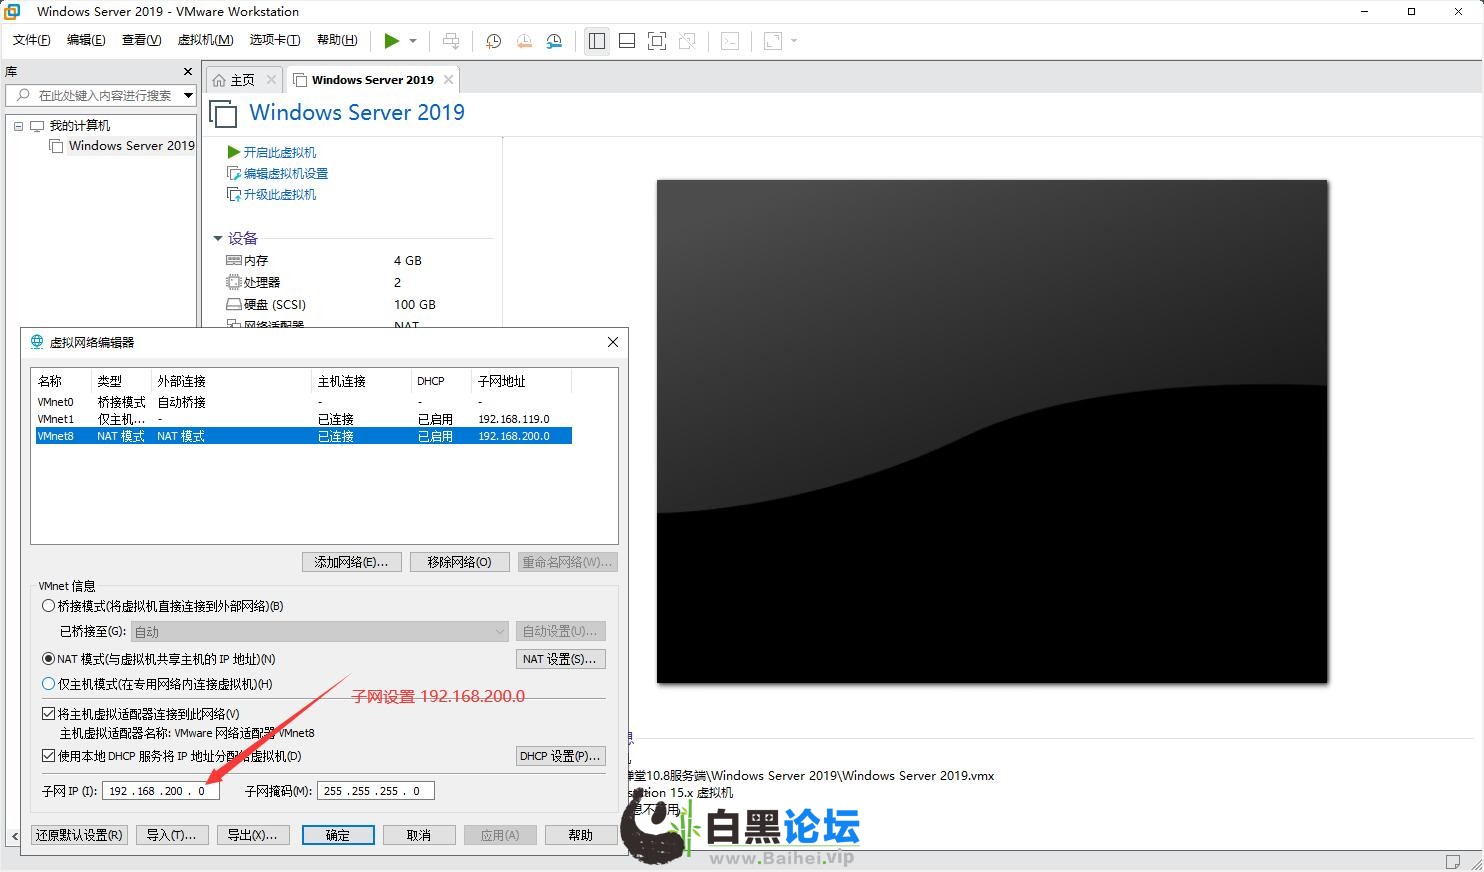Open the NAT 设置(S)... button
The width and height of the screenshot is (1484, 872).
[x=560, y=659]
